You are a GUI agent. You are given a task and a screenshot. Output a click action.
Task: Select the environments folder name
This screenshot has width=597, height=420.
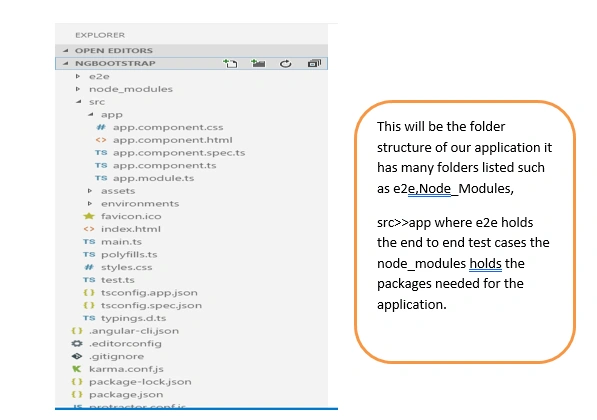pyautogui.click(x=140, y=204)
